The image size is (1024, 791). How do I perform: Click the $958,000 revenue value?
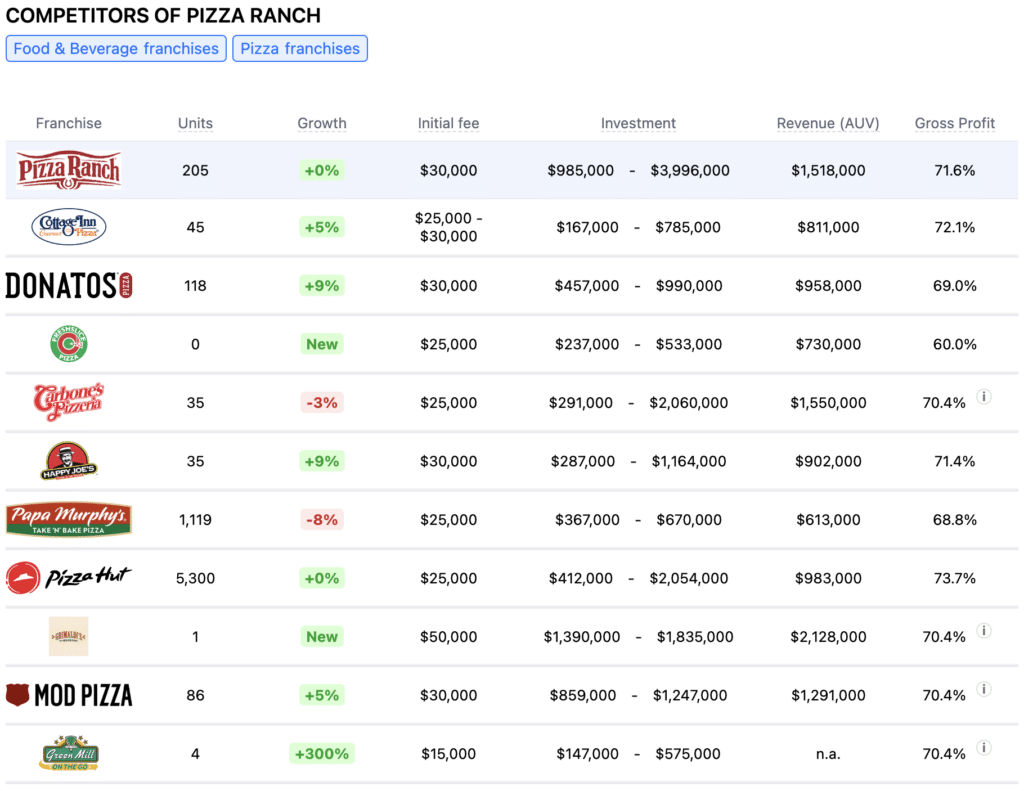(x=828, y=285)
